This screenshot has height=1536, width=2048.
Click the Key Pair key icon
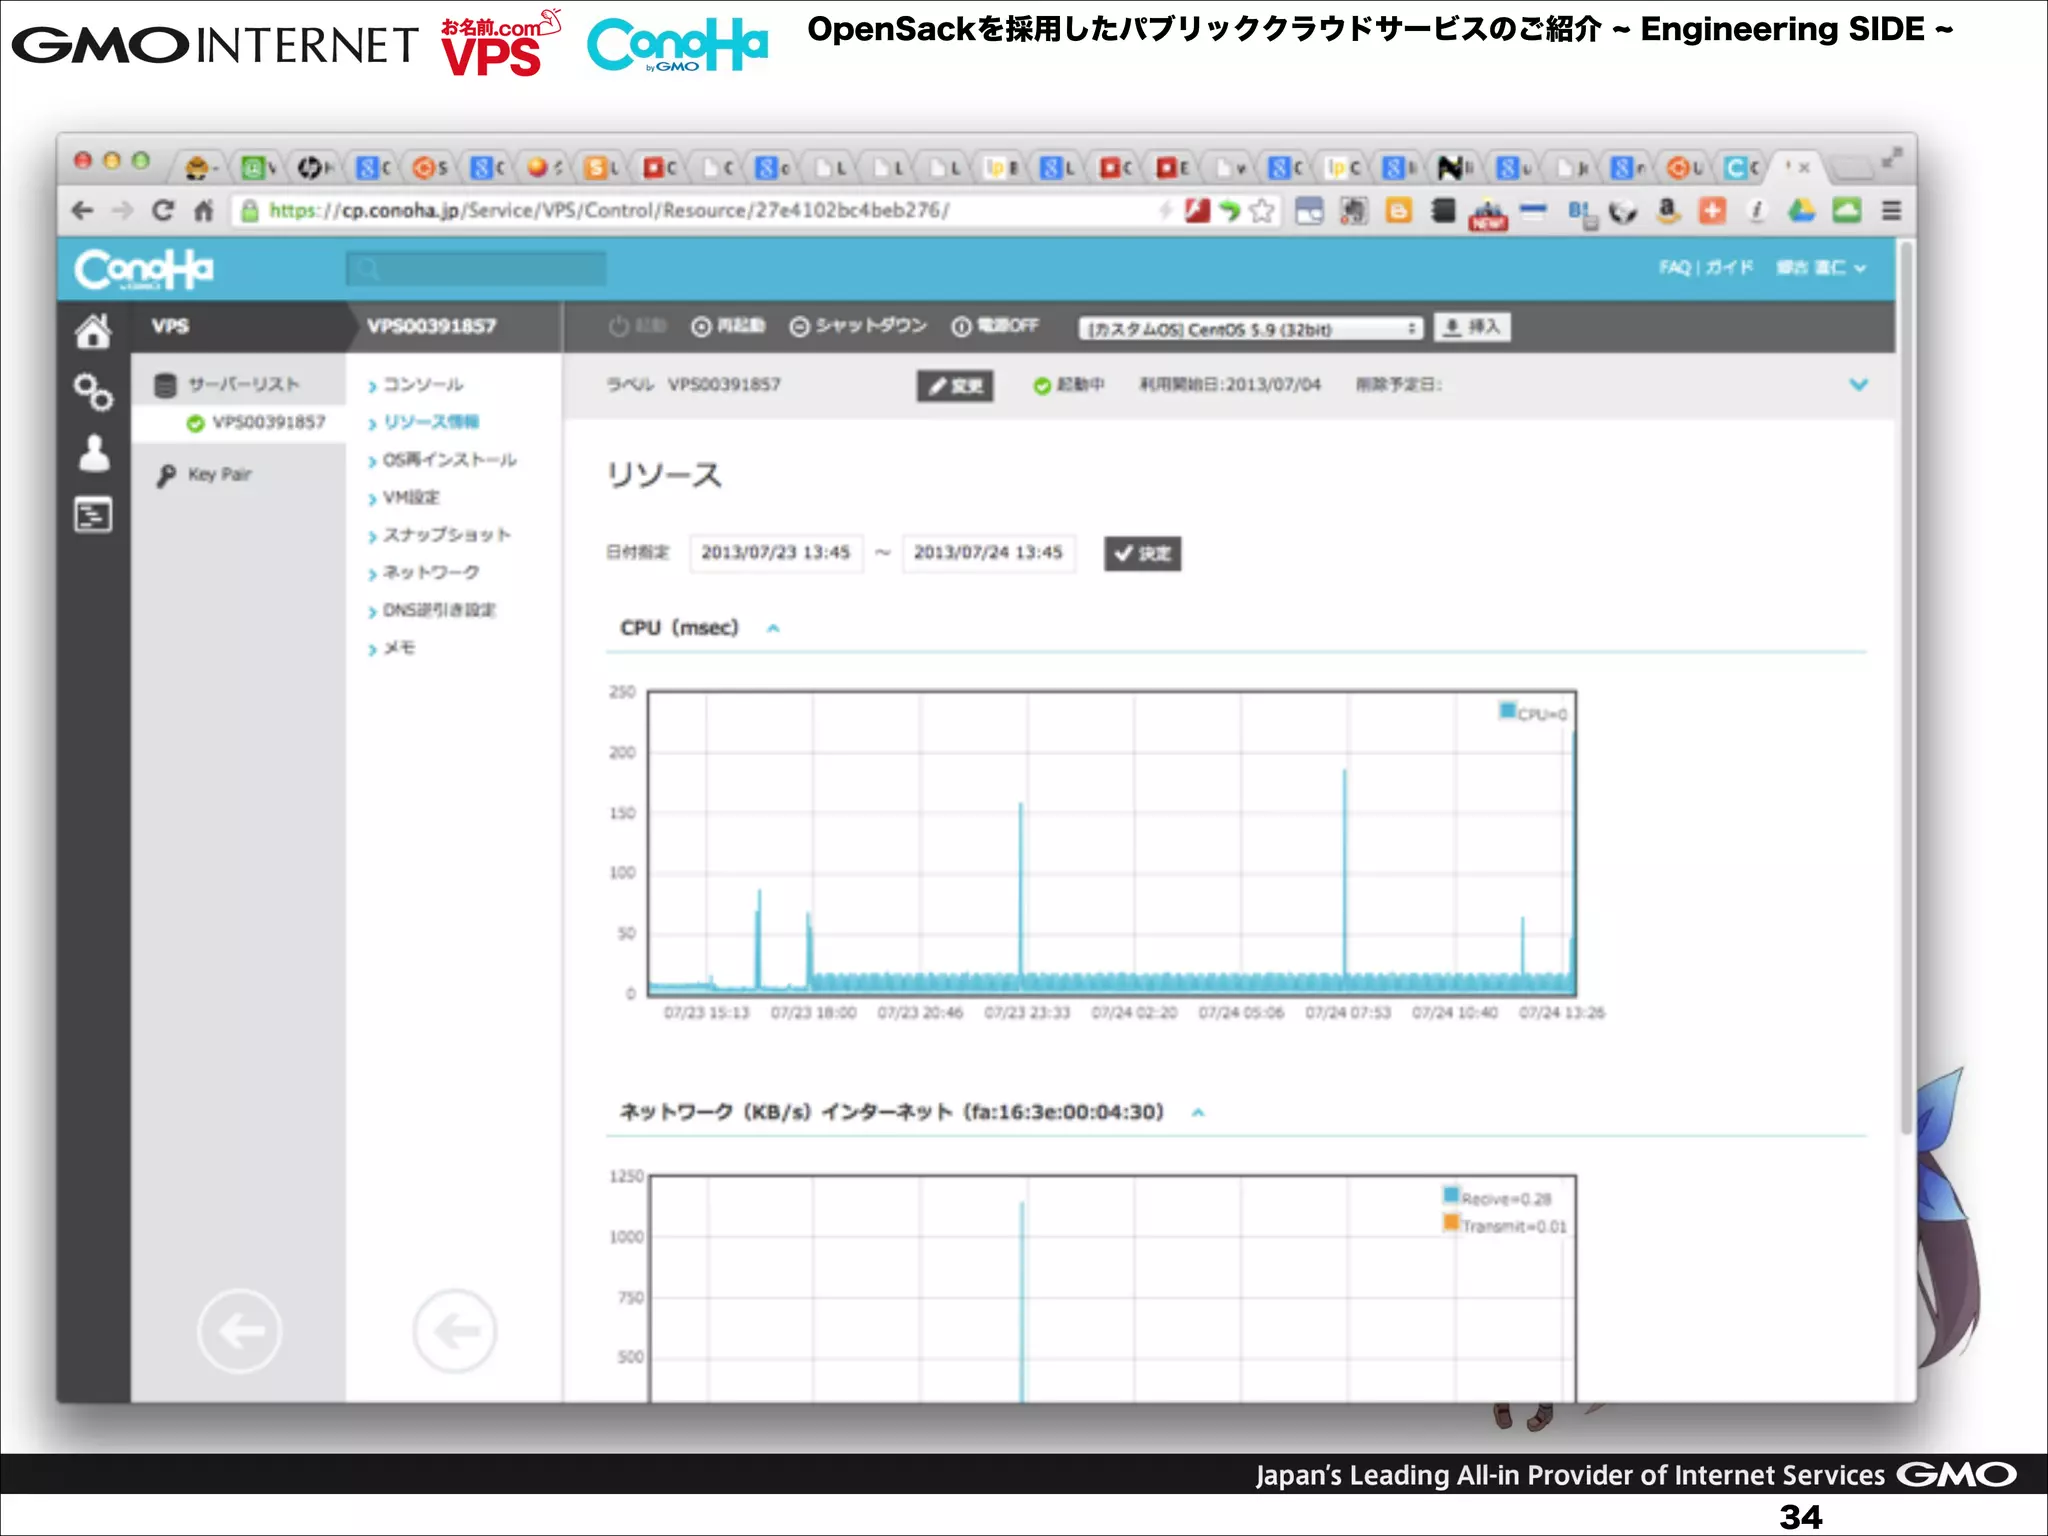(166, 475)
